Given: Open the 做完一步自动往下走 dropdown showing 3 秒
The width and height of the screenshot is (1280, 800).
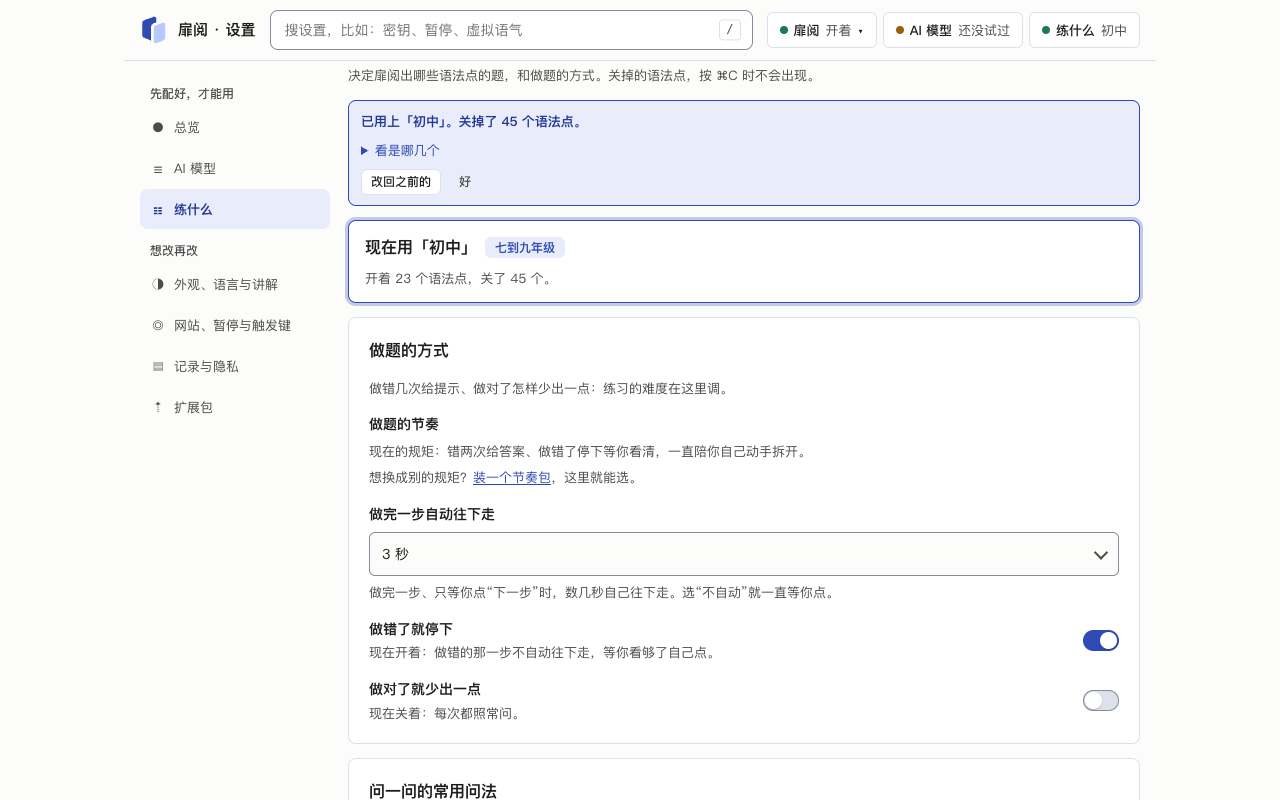Looking at the screenshot, I should 744,554.
